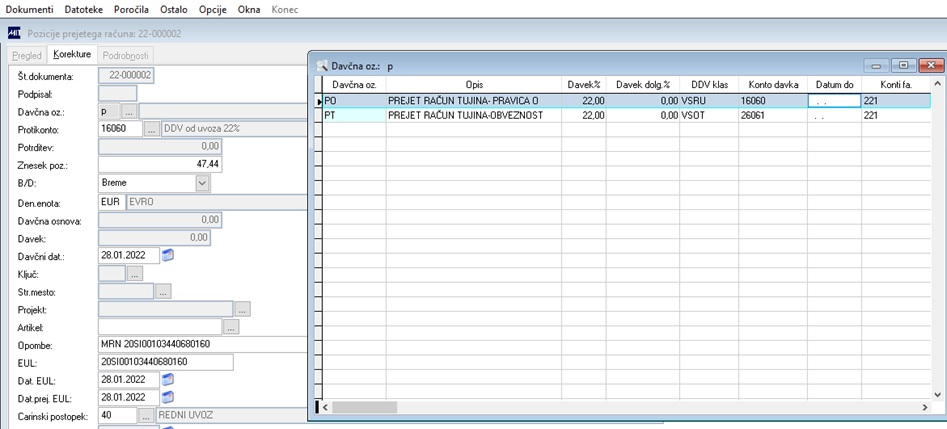947x429 pixels.
Task: Open lookup button beside Str.mesto field
Action: 163,292
